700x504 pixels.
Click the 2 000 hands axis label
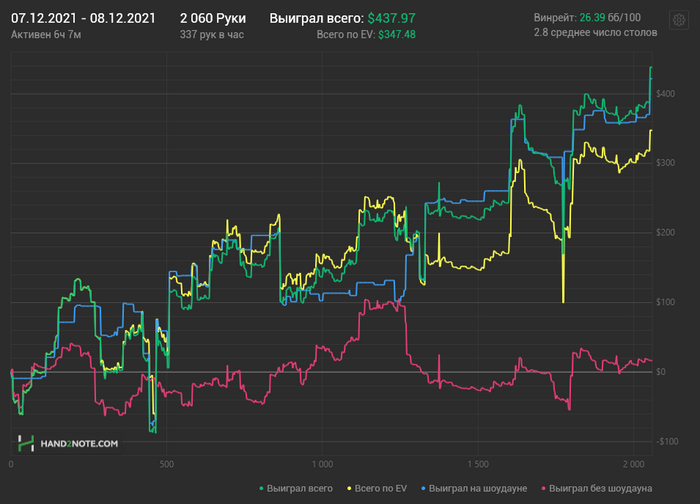click(633, 465)
